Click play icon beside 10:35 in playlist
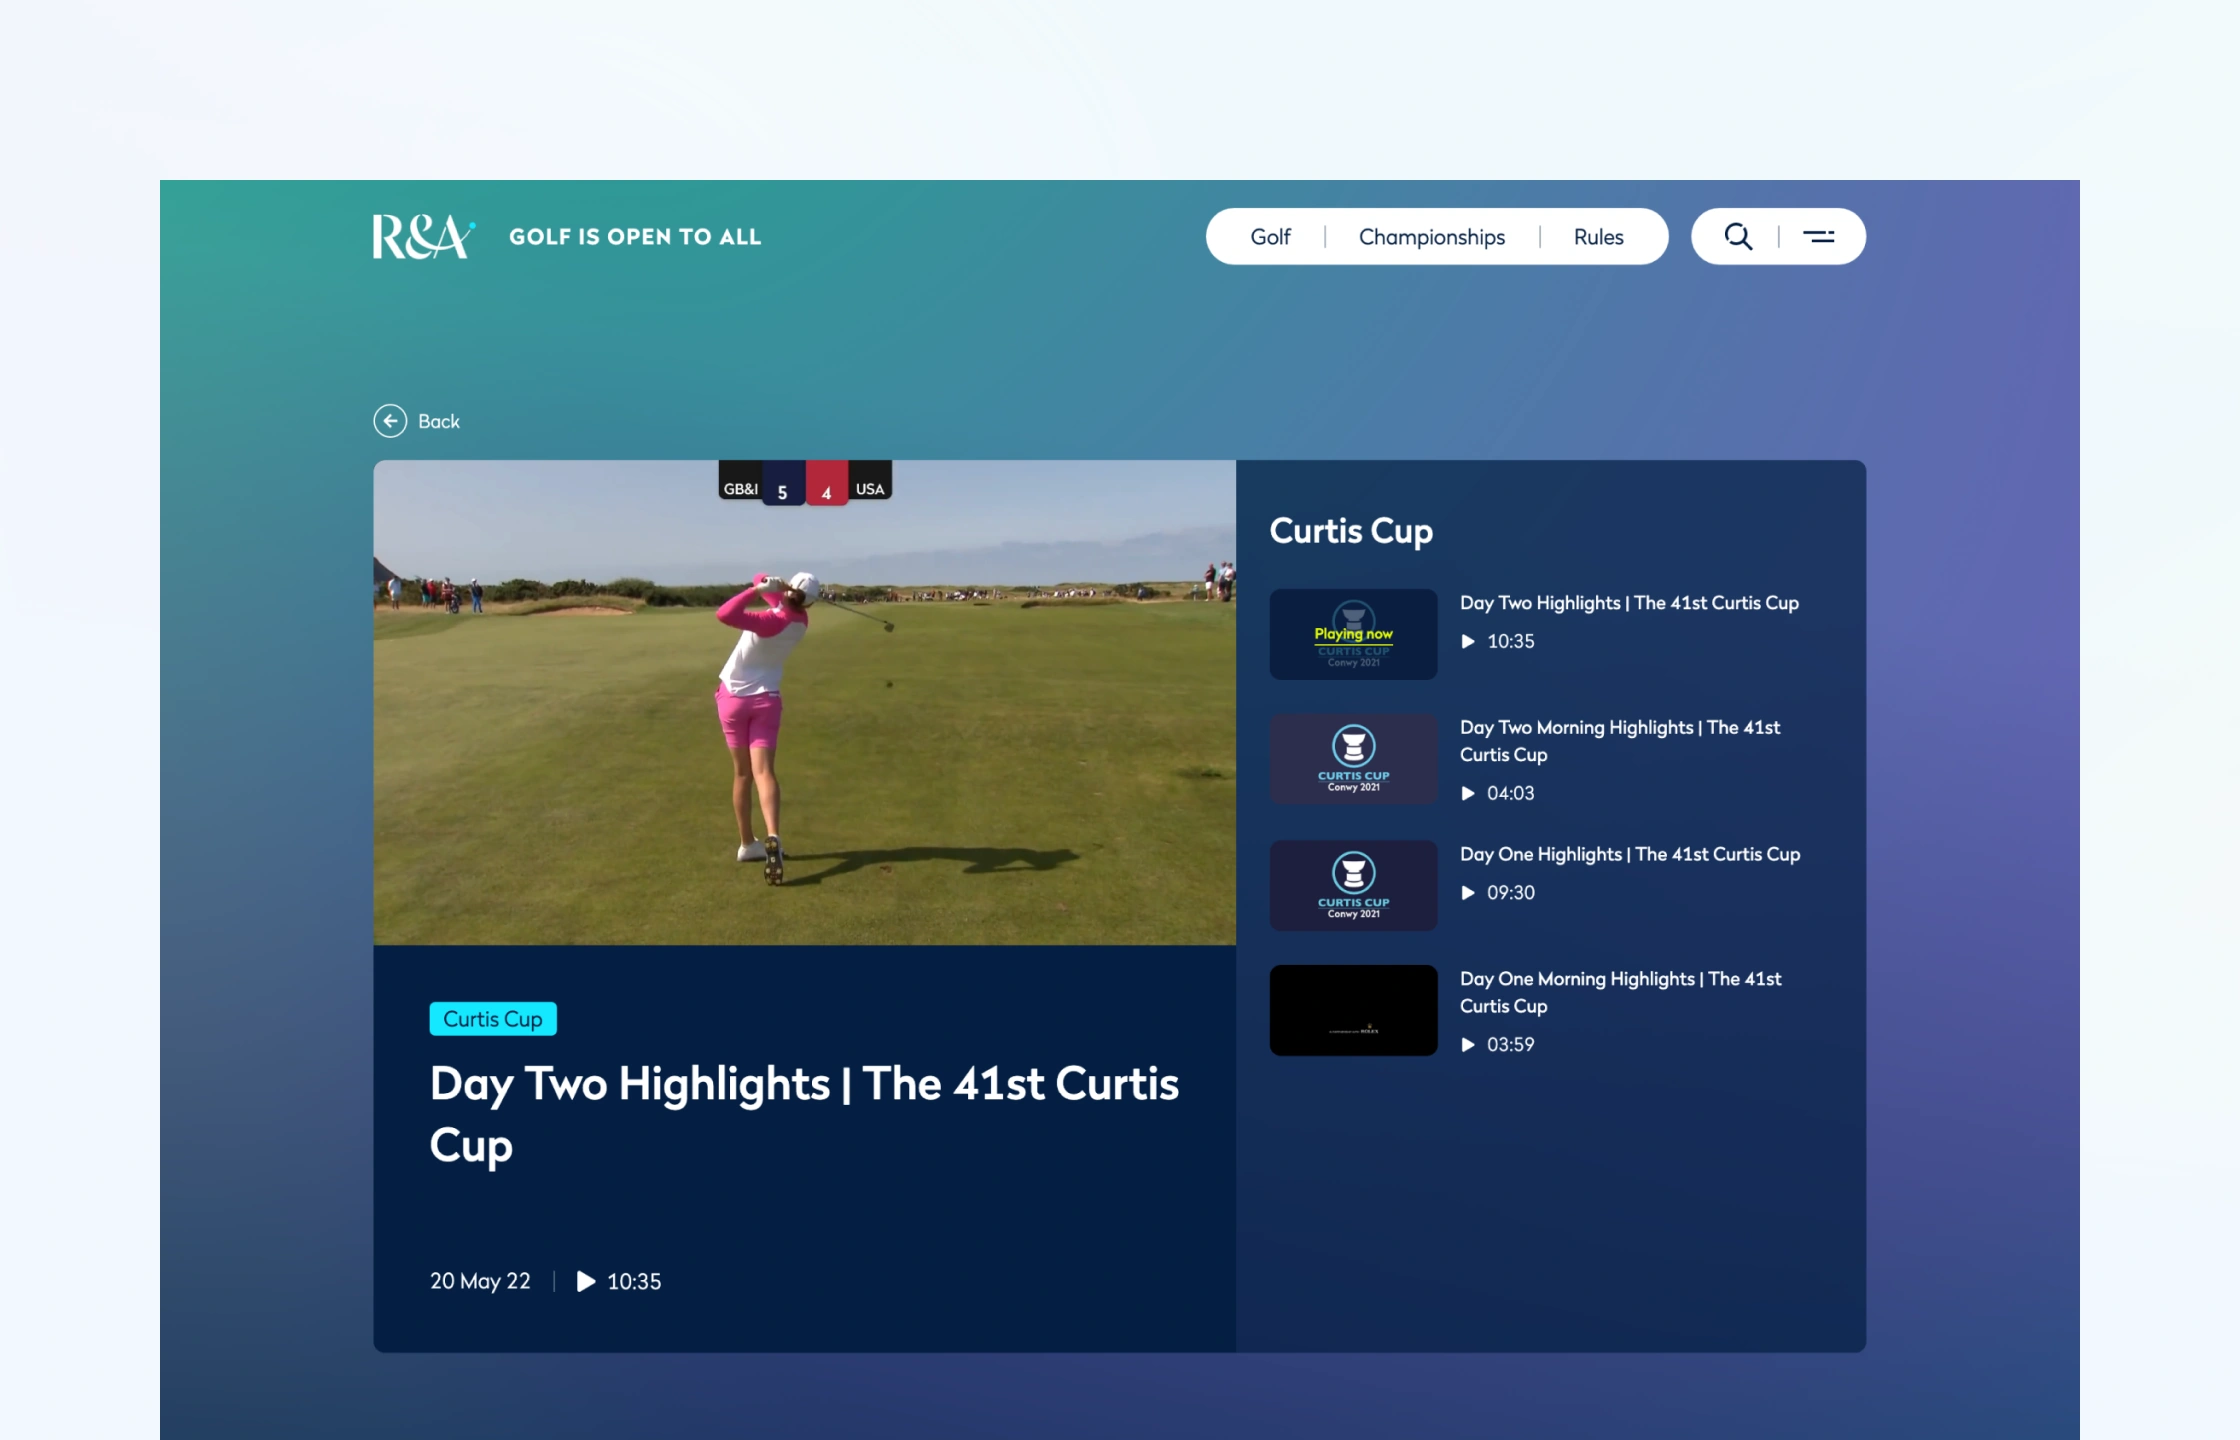This screenshot has width=2240, height=1440. pos(1468,642)
